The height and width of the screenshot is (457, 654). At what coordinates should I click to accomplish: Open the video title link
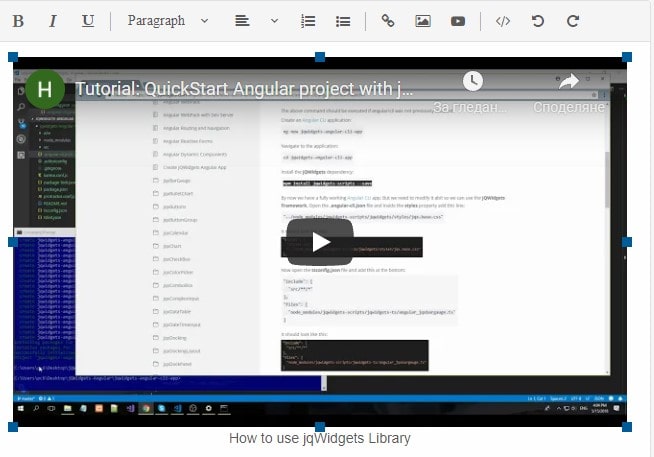[x=244, y=89]
